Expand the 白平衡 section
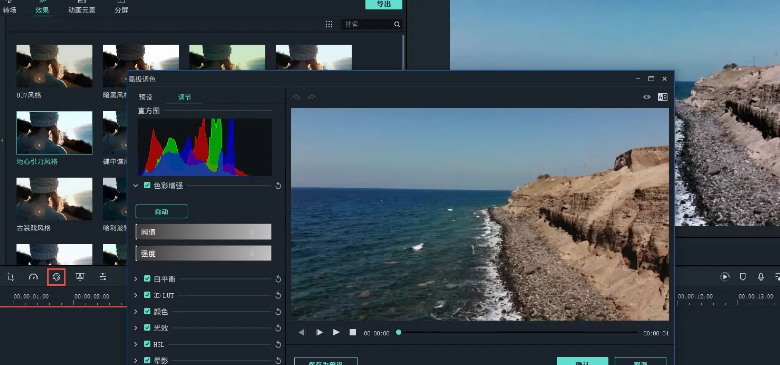Screen dimensions: 780x365 136,279
